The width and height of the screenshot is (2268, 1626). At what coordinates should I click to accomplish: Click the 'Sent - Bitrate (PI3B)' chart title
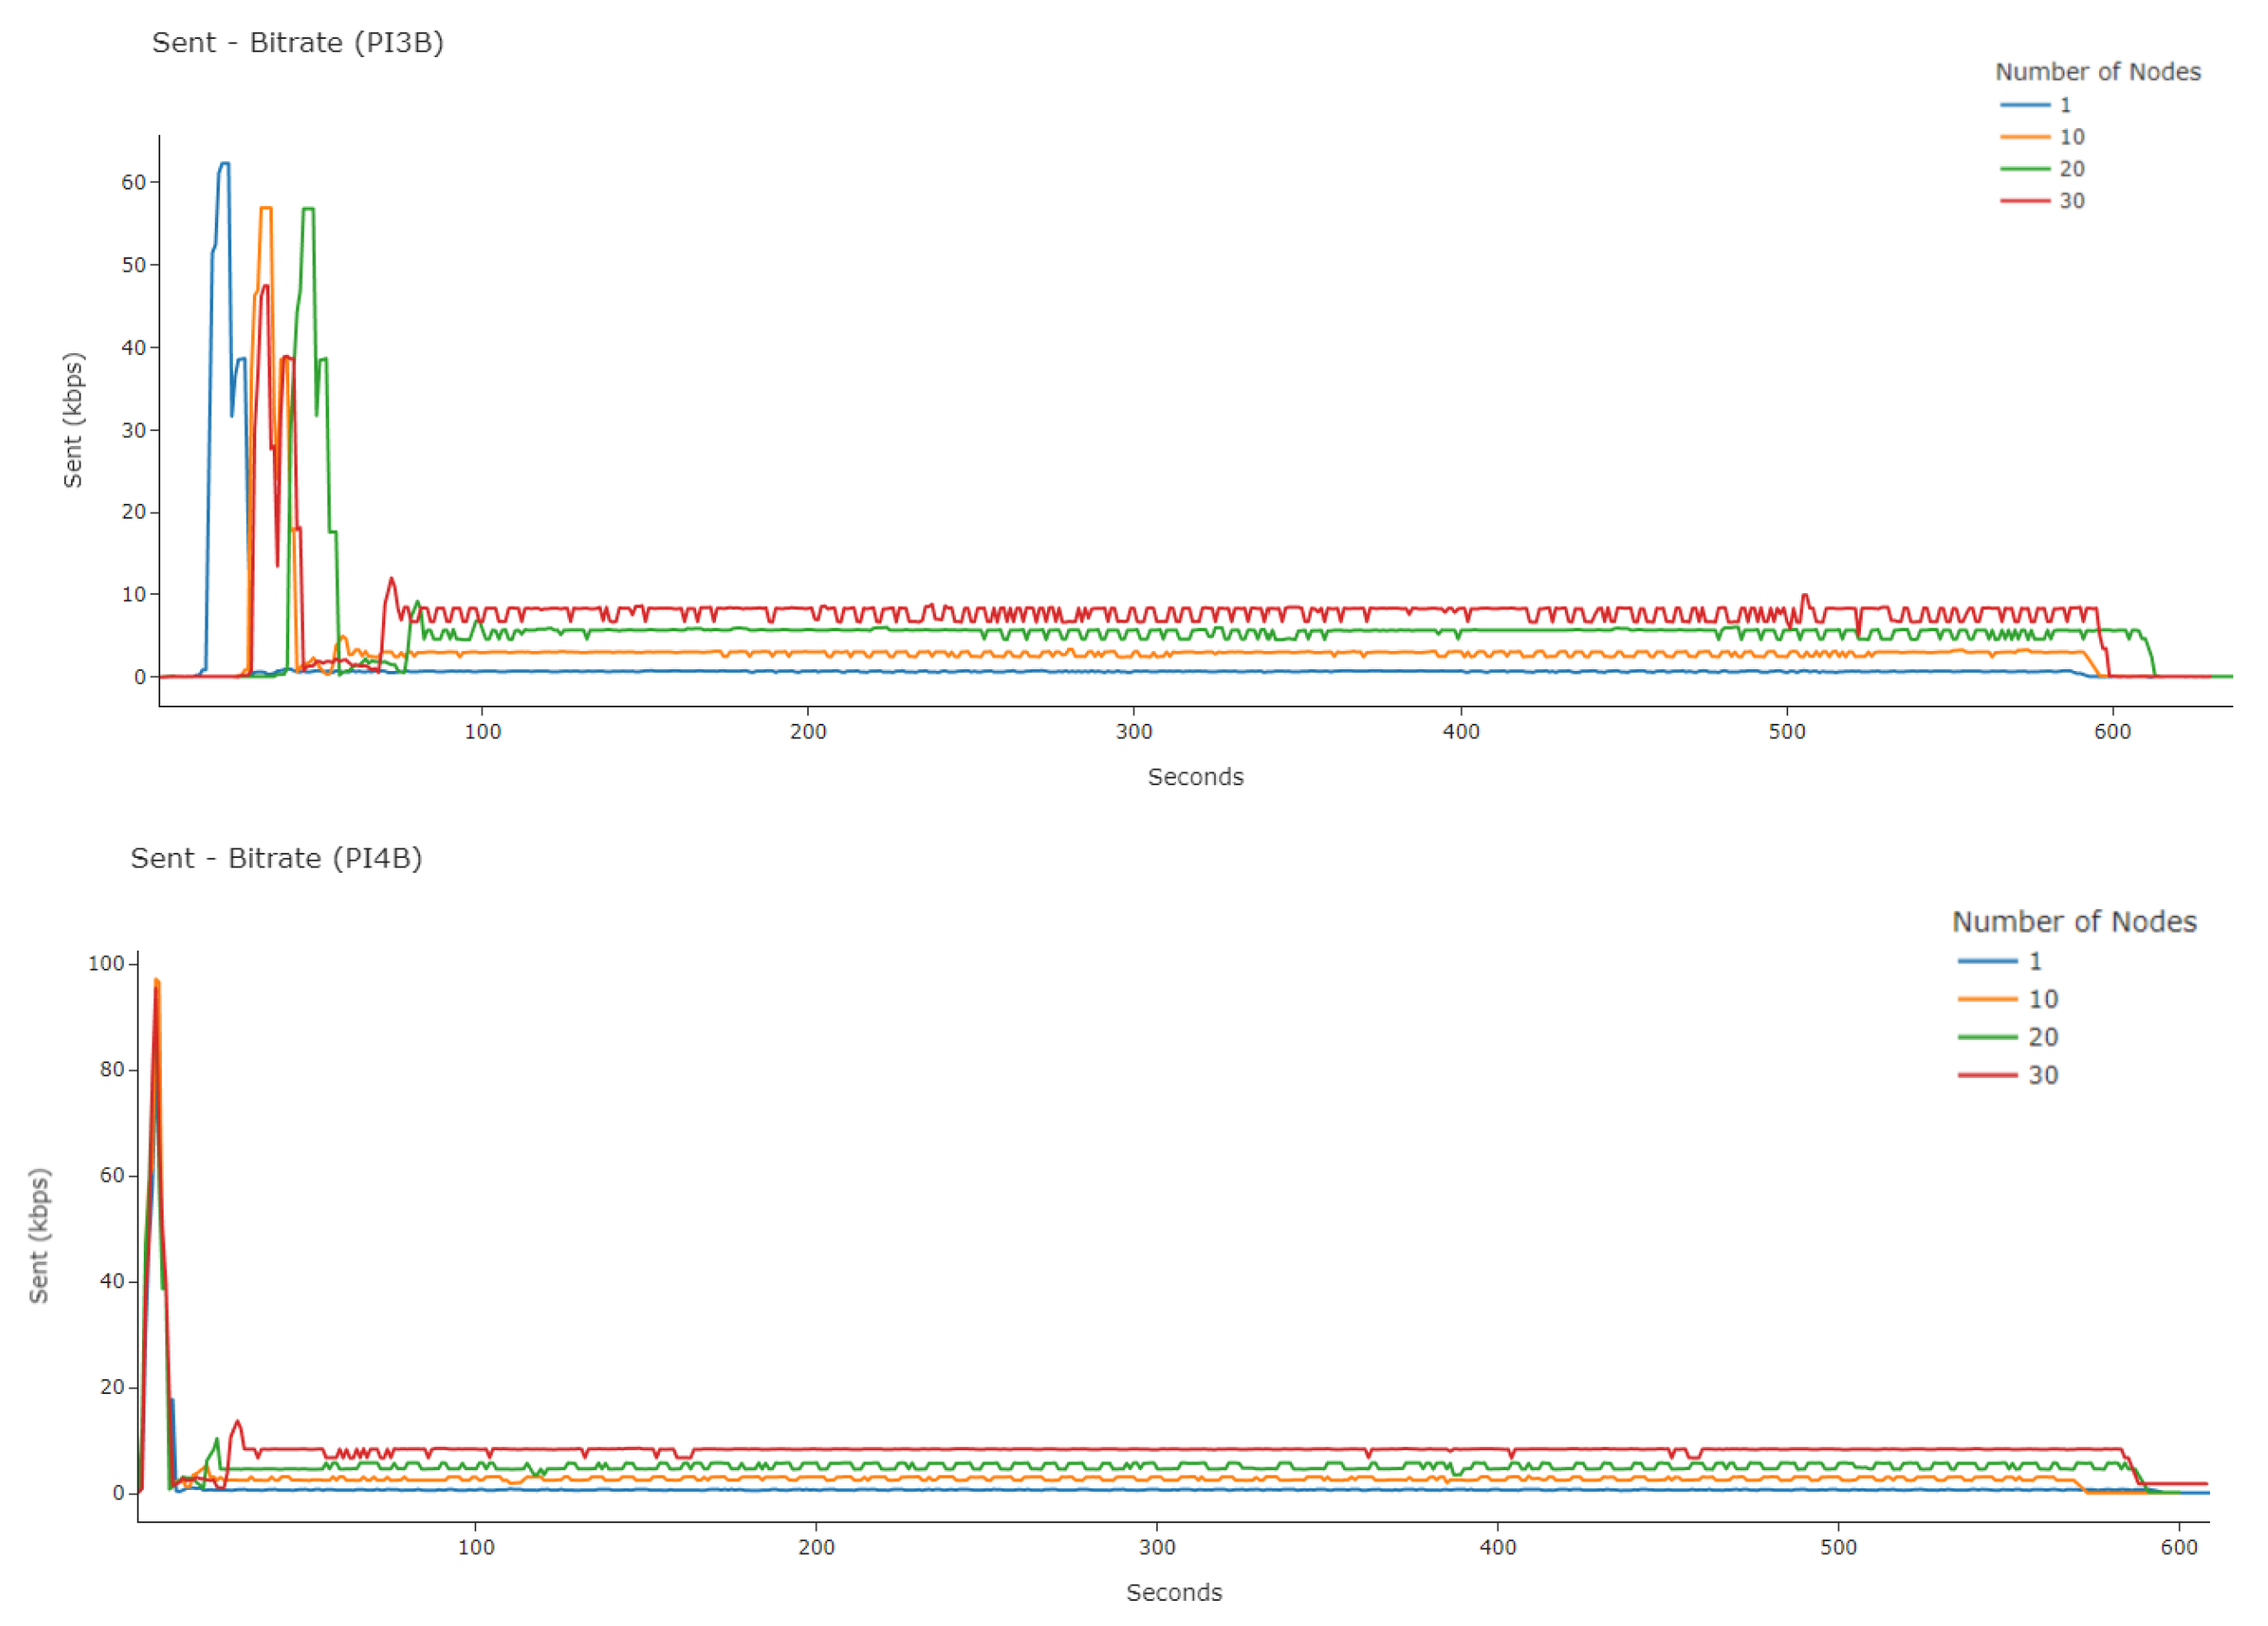tap(297, 43)
